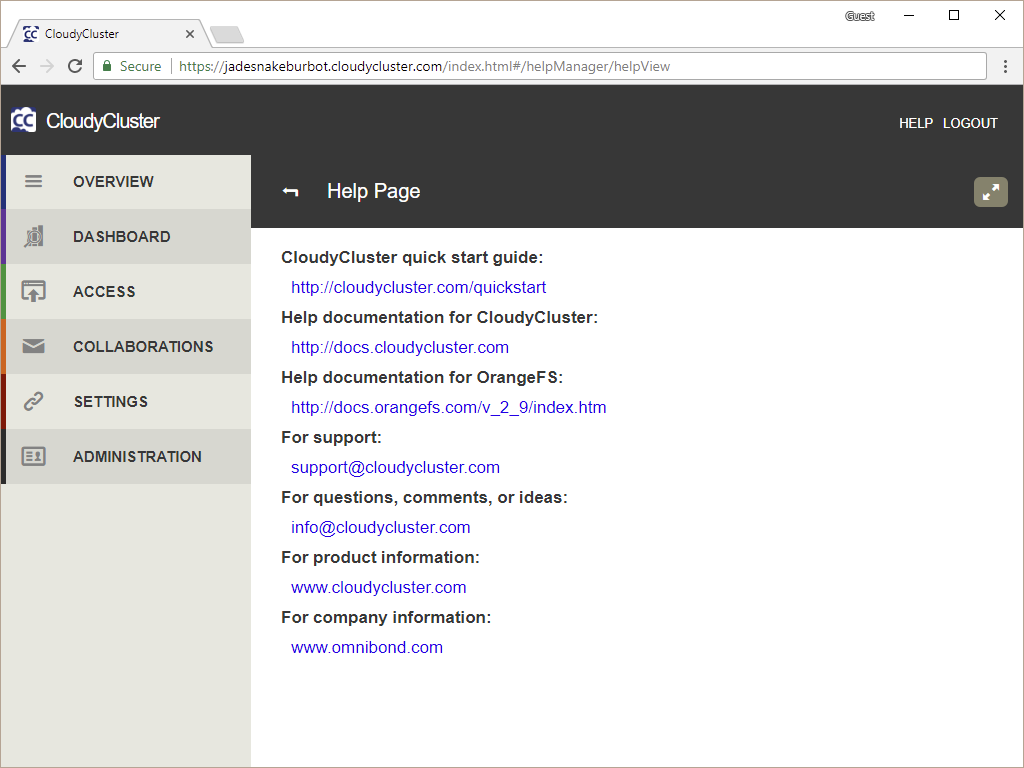The image size is (1024, 768).
Task: Close the browser window
Action: [x=999, y=16]
